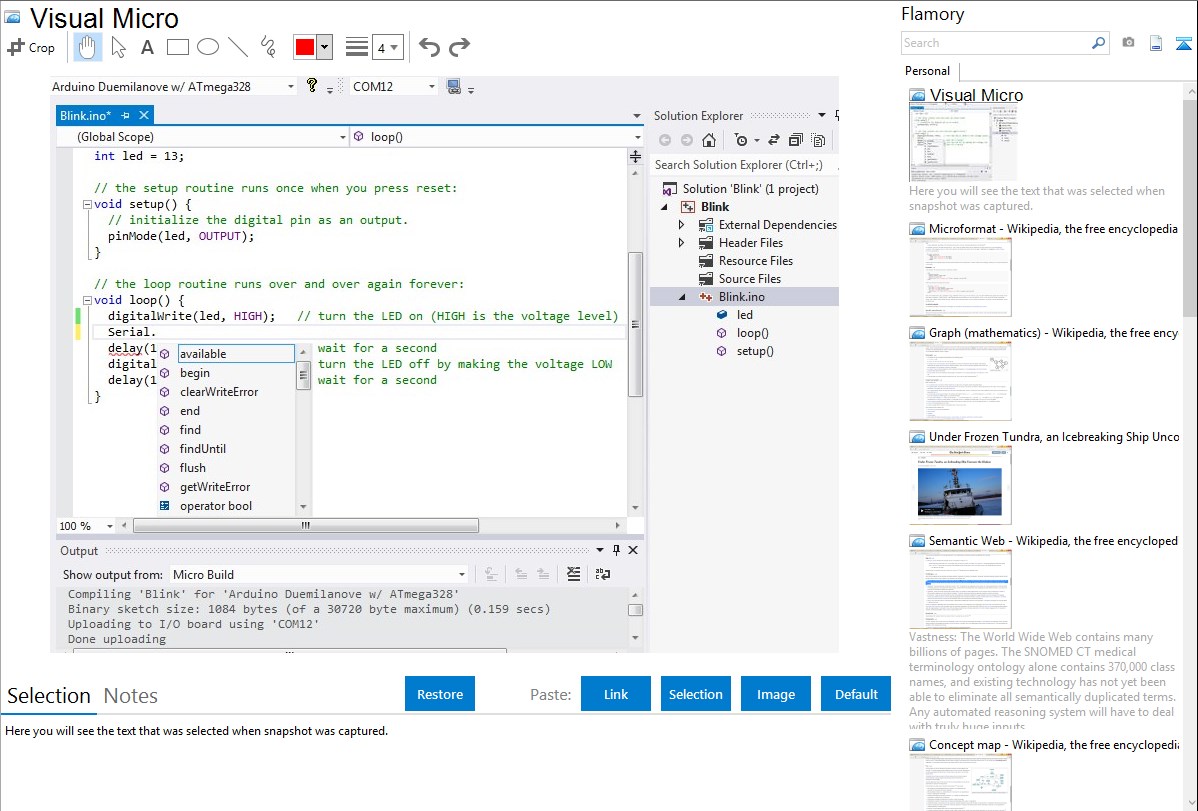Click the Flamory Search field
Screen dimensions: 1198x811
pos(996,43)
